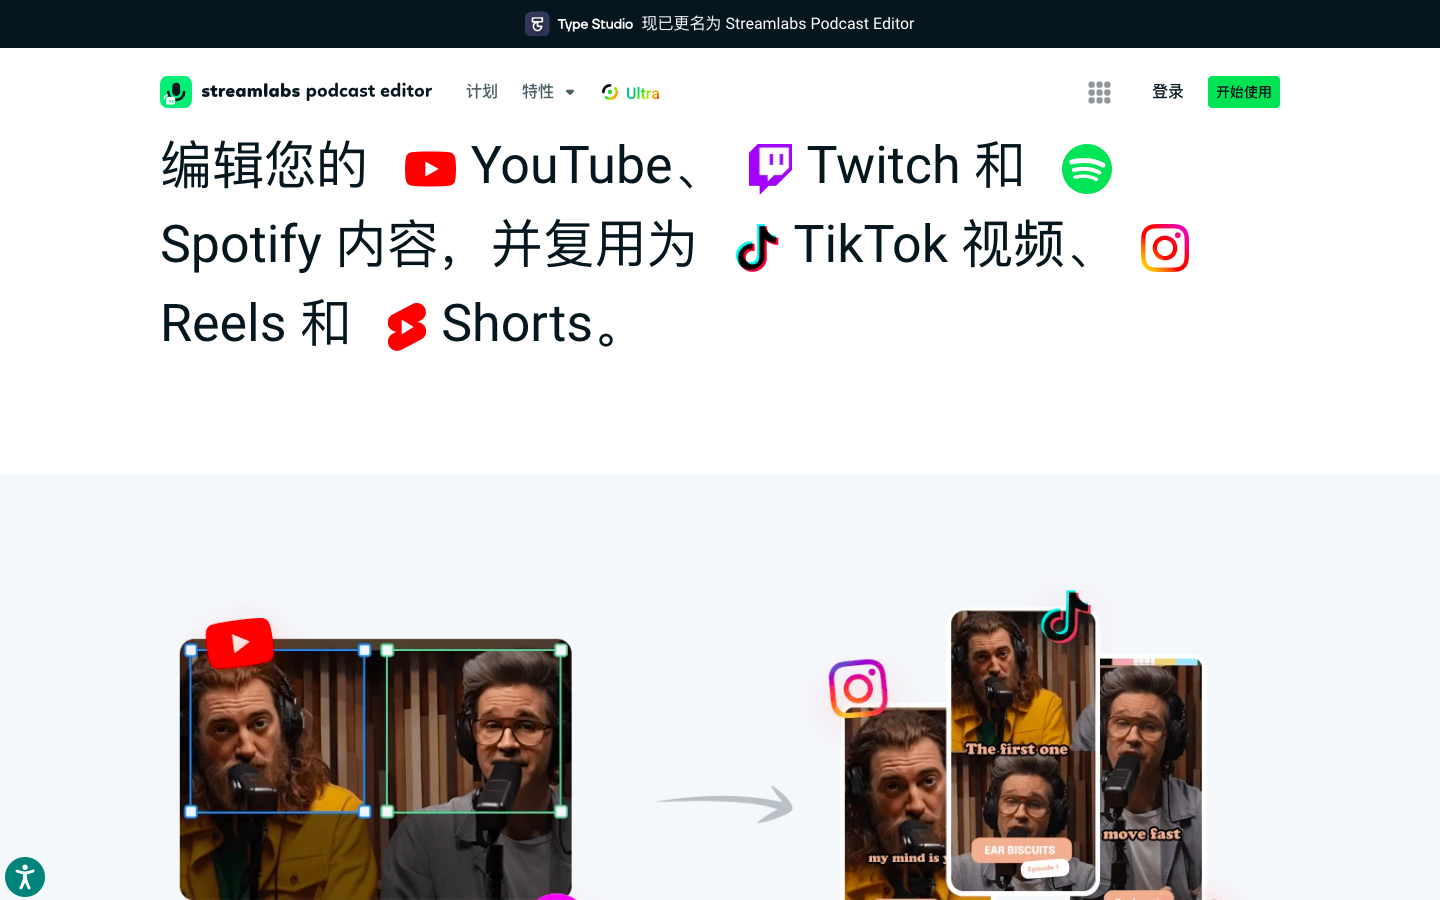This screenshot has width=1440, height=900.
Task: Click the TikTok icon in the headline
Action: [x=757, y=248]
